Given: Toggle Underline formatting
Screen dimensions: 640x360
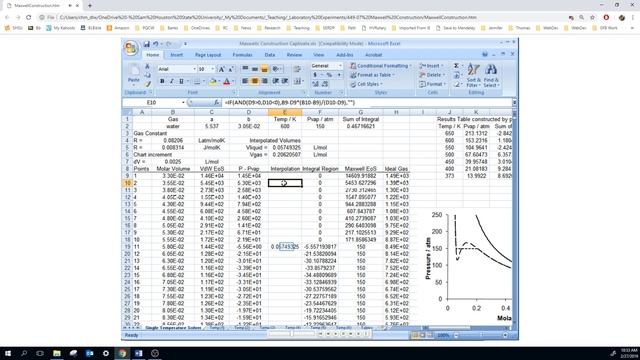Looking at the screenshot, I should pos(181,81).
